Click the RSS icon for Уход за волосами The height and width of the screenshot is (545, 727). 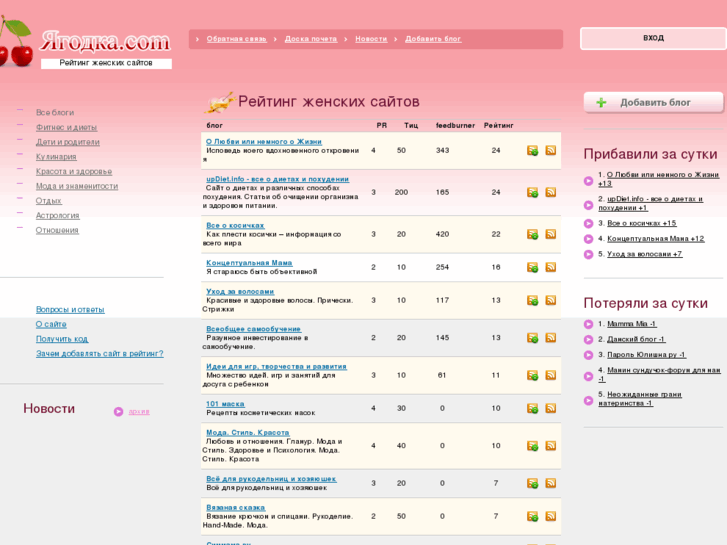(x=550, y=300)
